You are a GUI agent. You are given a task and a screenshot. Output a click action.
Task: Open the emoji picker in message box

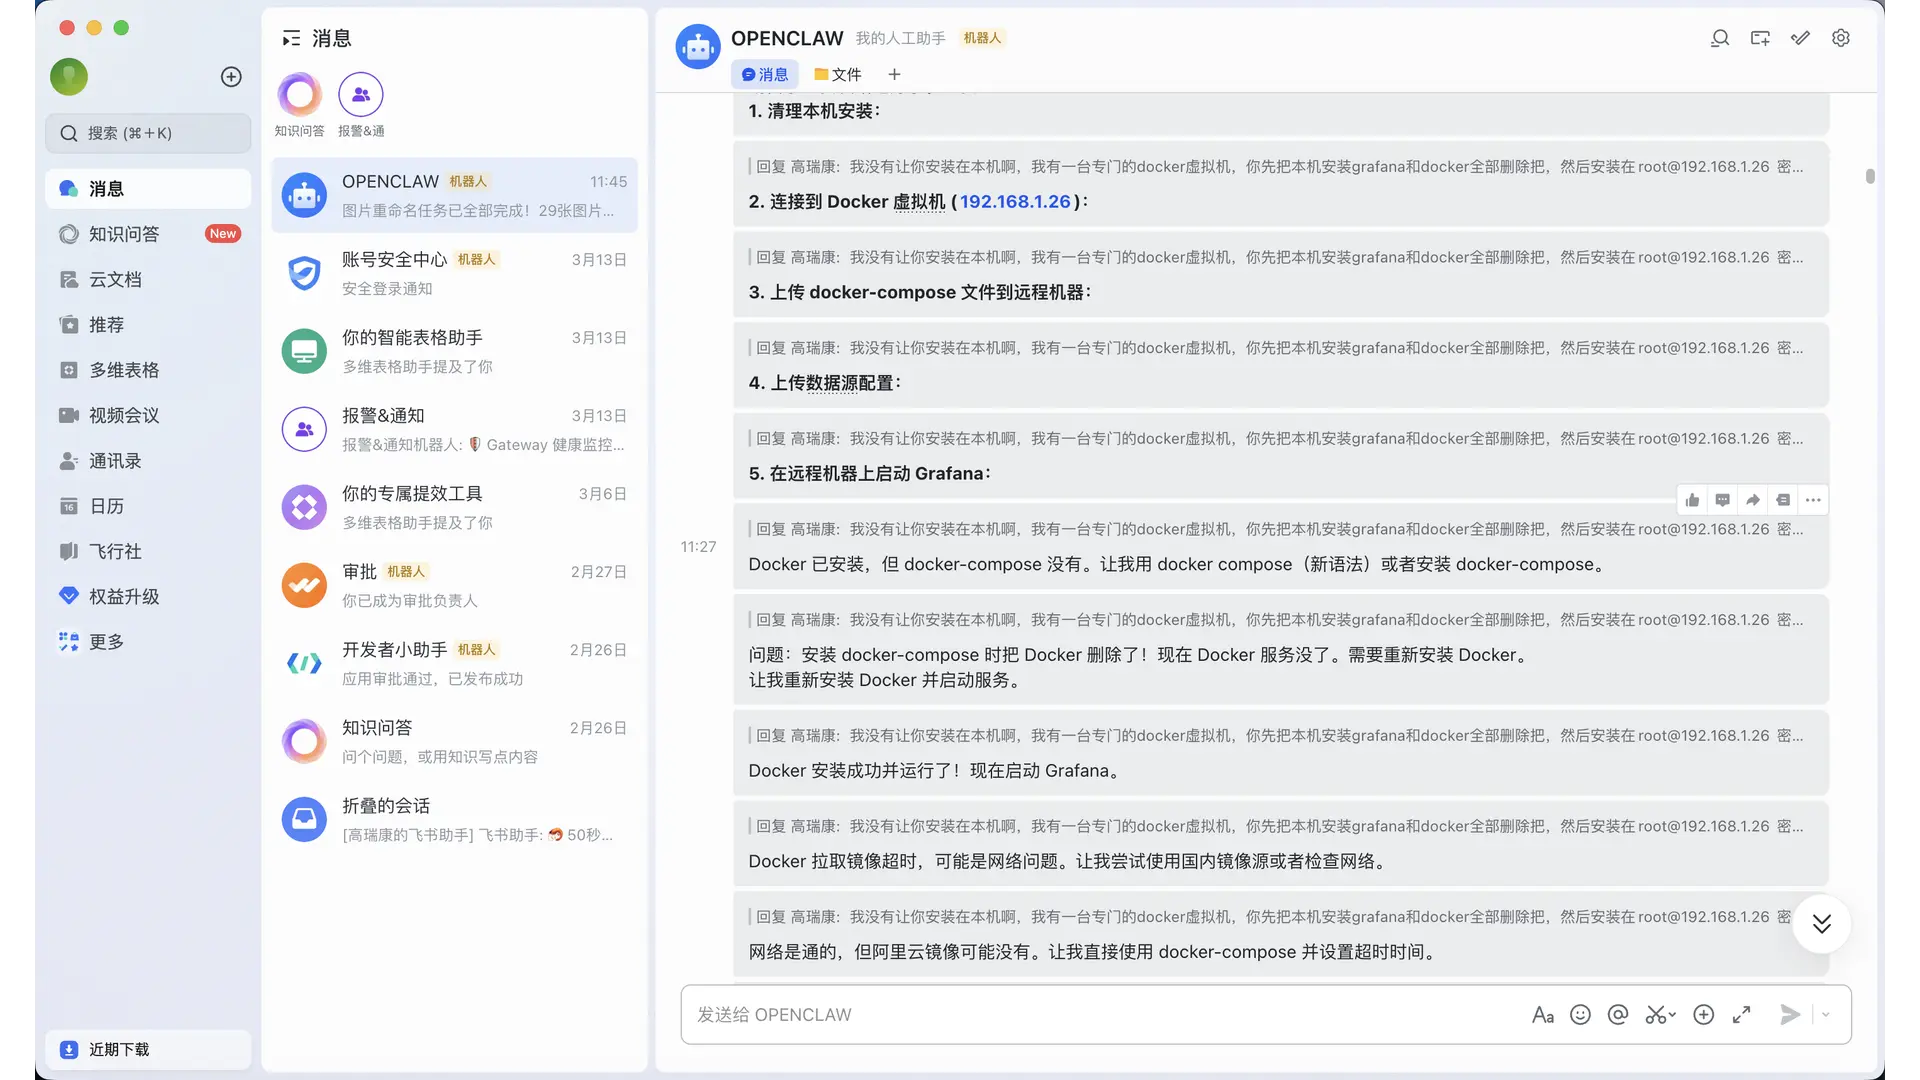tap(1580, 1014)
